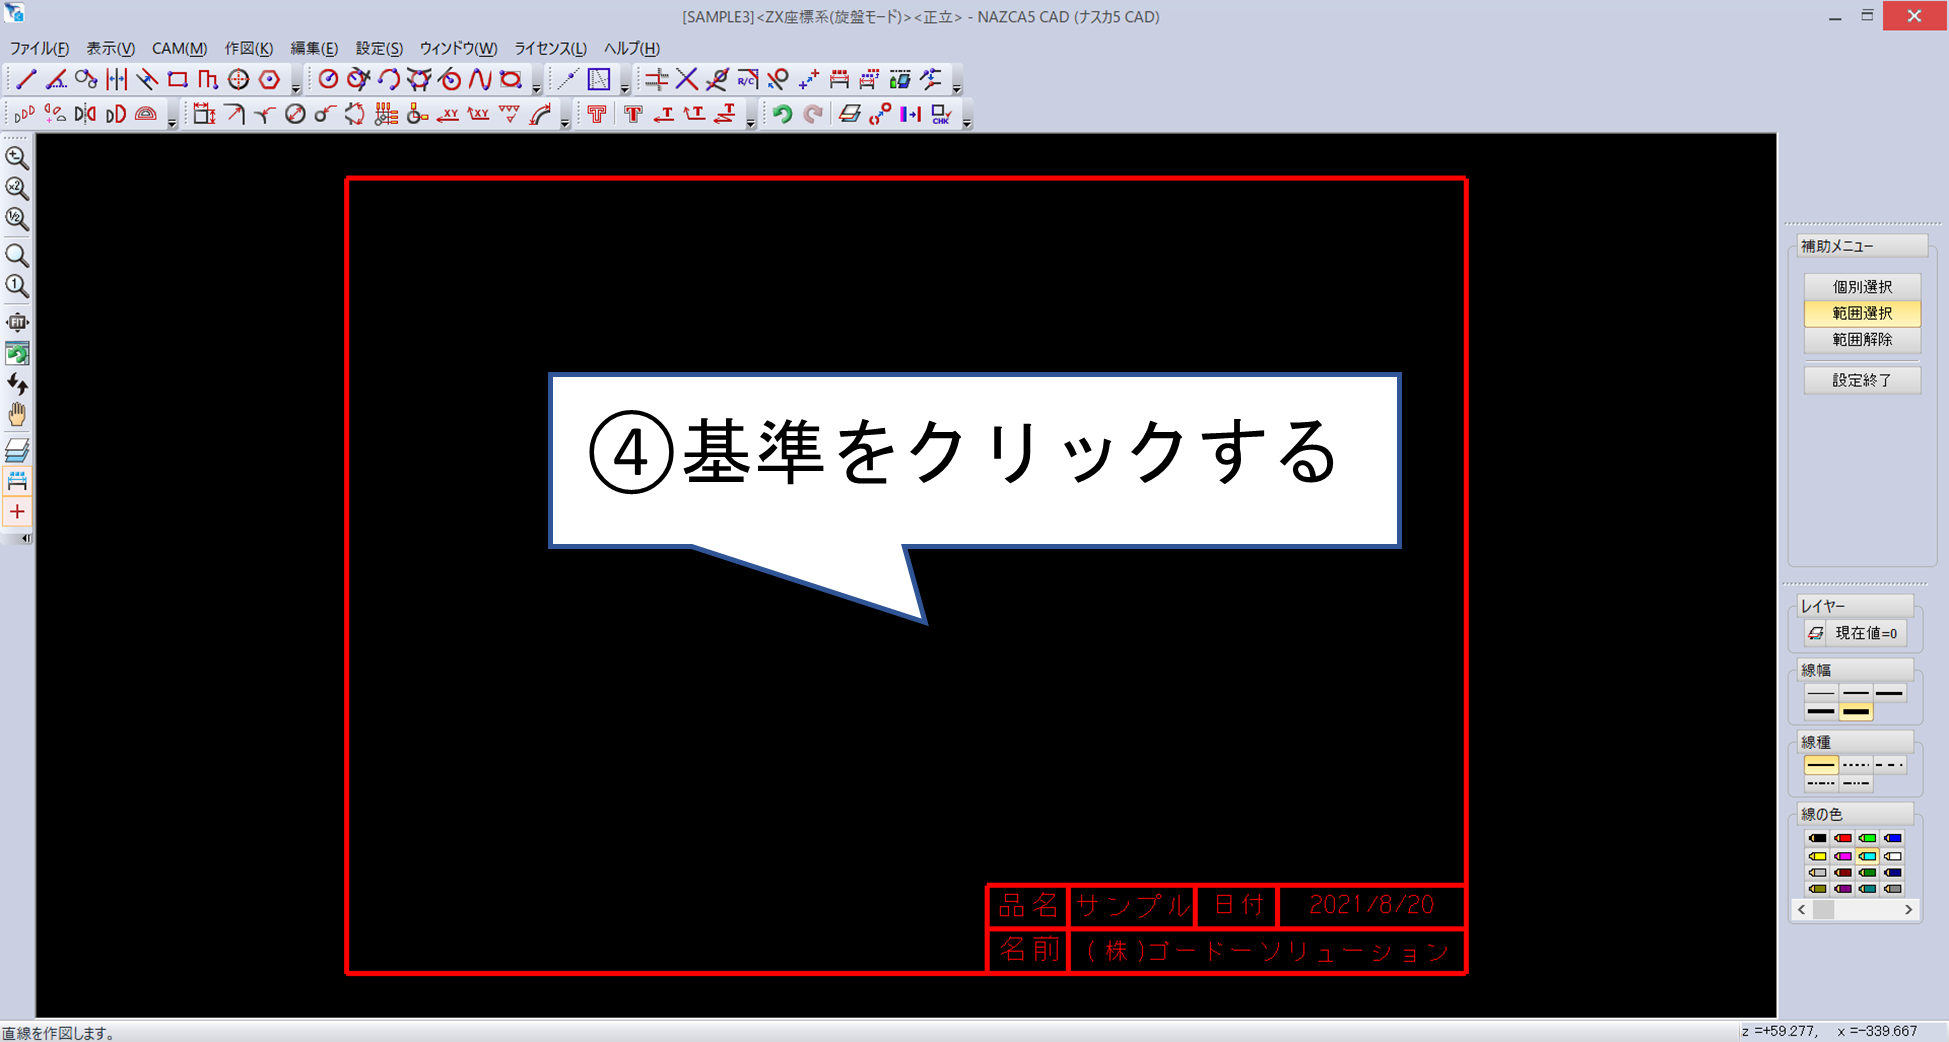
Task: Click the green undo arrow
Action: click(782, 114)
